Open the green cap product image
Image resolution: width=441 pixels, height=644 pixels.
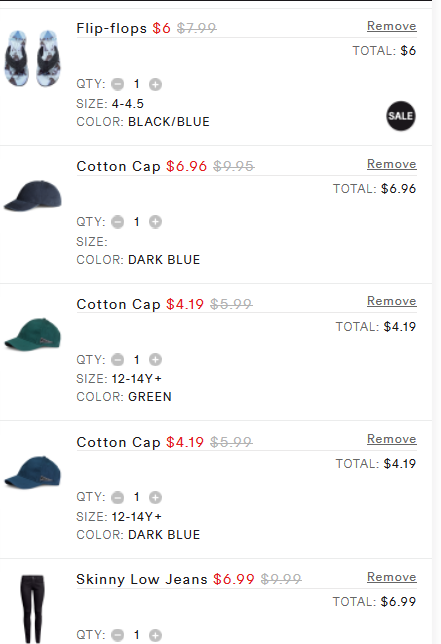(33, 334)
